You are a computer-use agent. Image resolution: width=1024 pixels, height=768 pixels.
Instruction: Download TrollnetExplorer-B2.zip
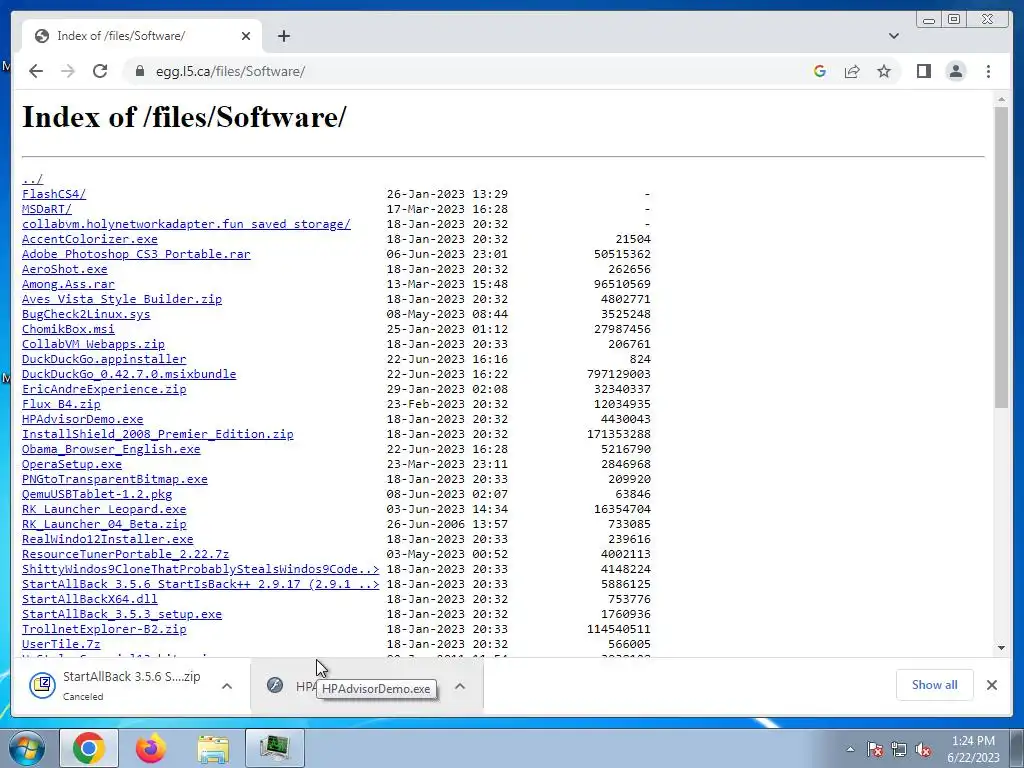pos(104,630)
